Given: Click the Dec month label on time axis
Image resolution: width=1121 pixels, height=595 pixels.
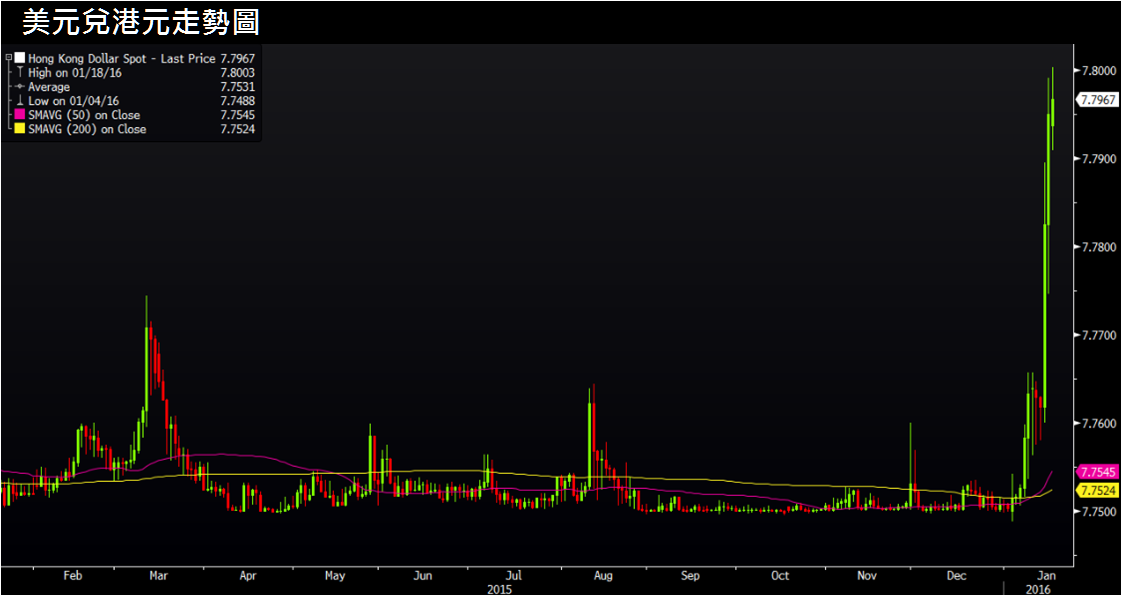Looking at the screenshot, I should tap(956, 576).
